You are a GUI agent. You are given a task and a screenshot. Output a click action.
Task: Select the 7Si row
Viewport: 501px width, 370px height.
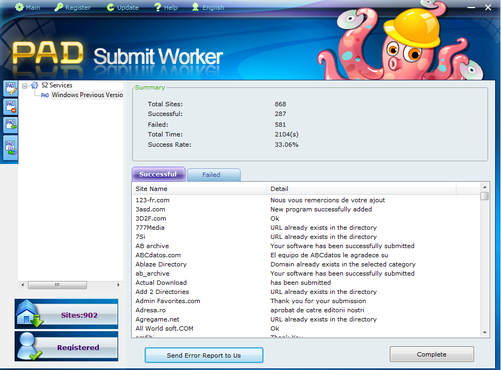tap(306, 237)
